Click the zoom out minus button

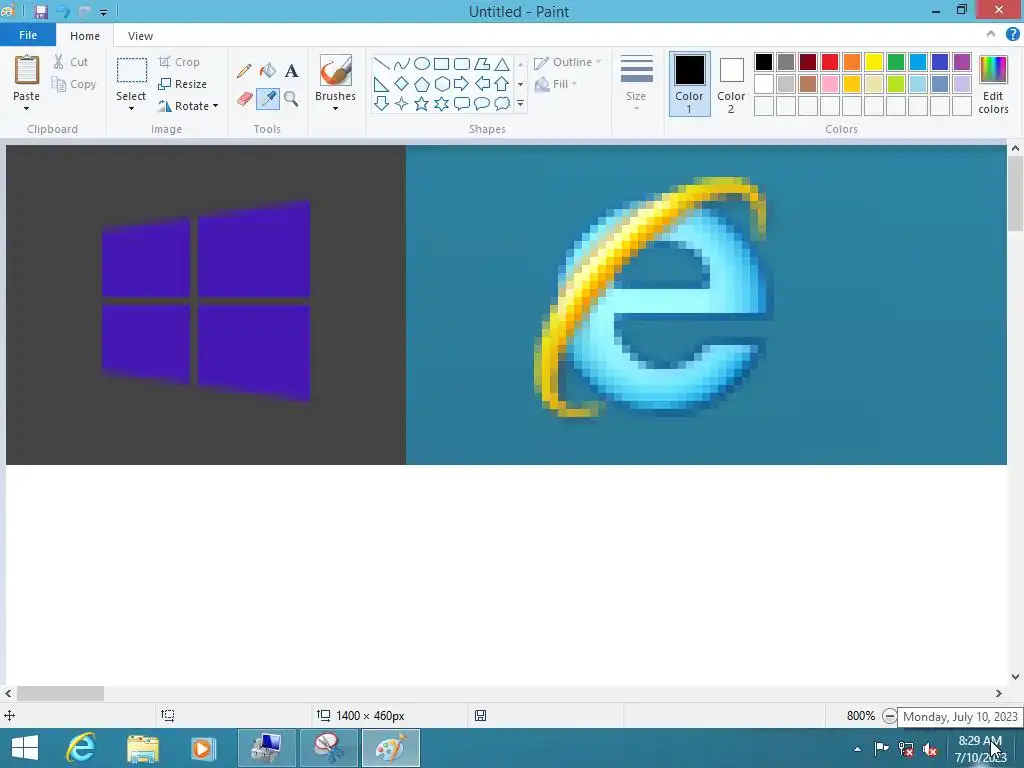[x=889, y=716]
